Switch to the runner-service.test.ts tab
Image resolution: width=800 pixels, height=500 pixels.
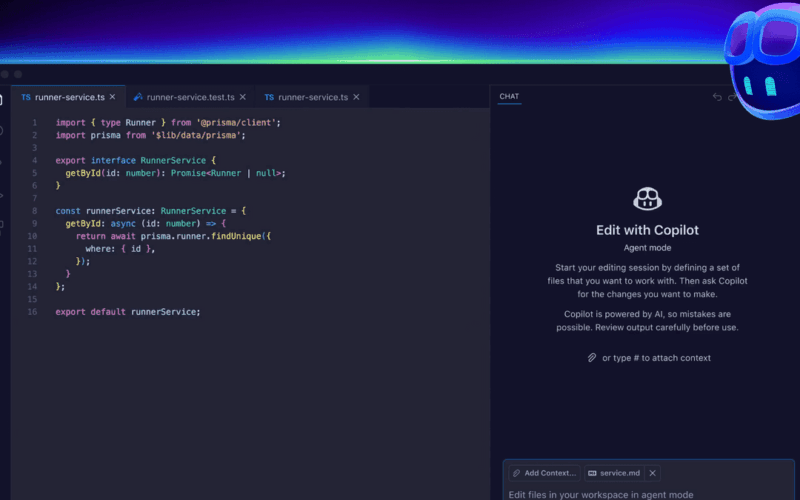190,97
